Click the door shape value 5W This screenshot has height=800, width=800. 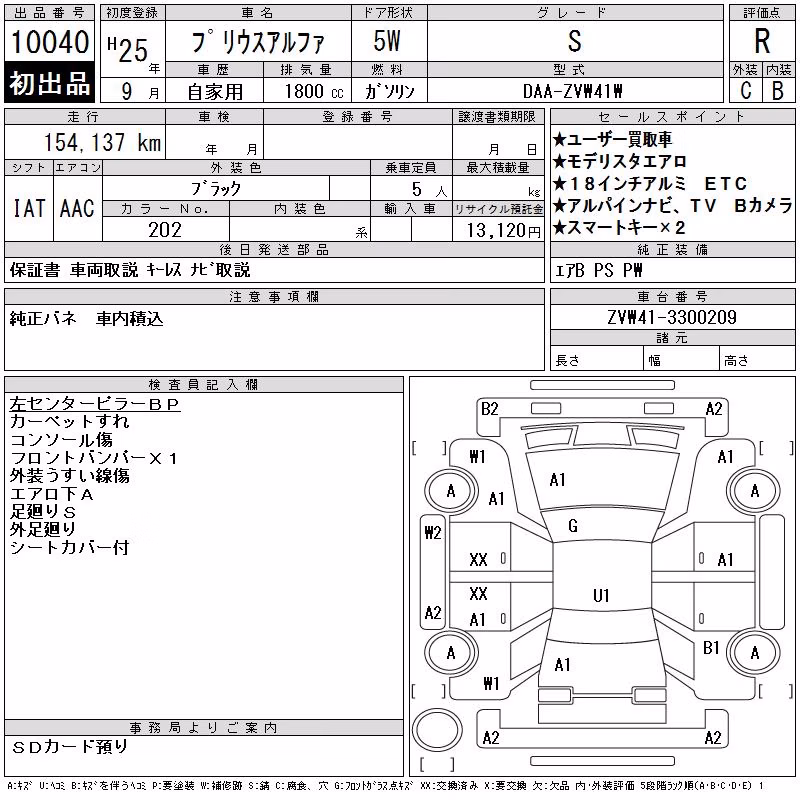tap(387, 41)
